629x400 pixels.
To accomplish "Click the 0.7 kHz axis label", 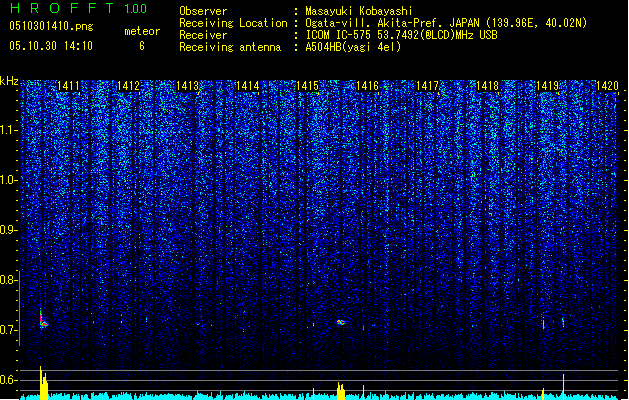I will click(x=8, y=330).
